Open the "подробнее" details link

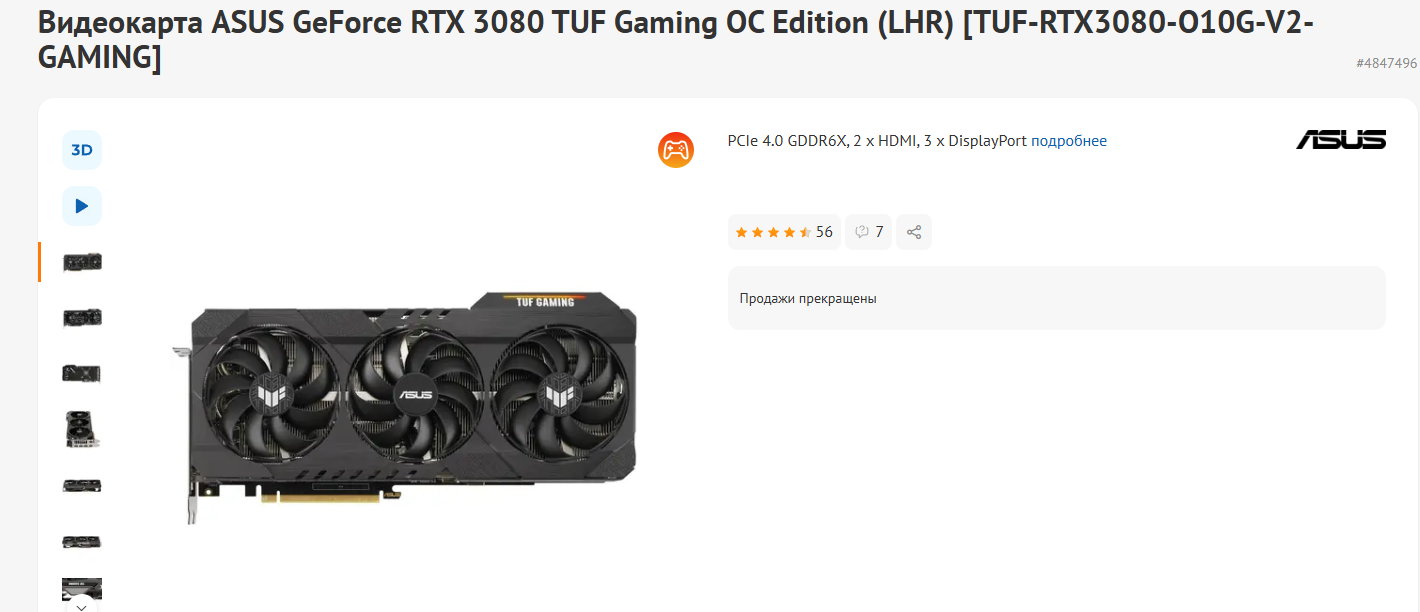(1069, 141)
